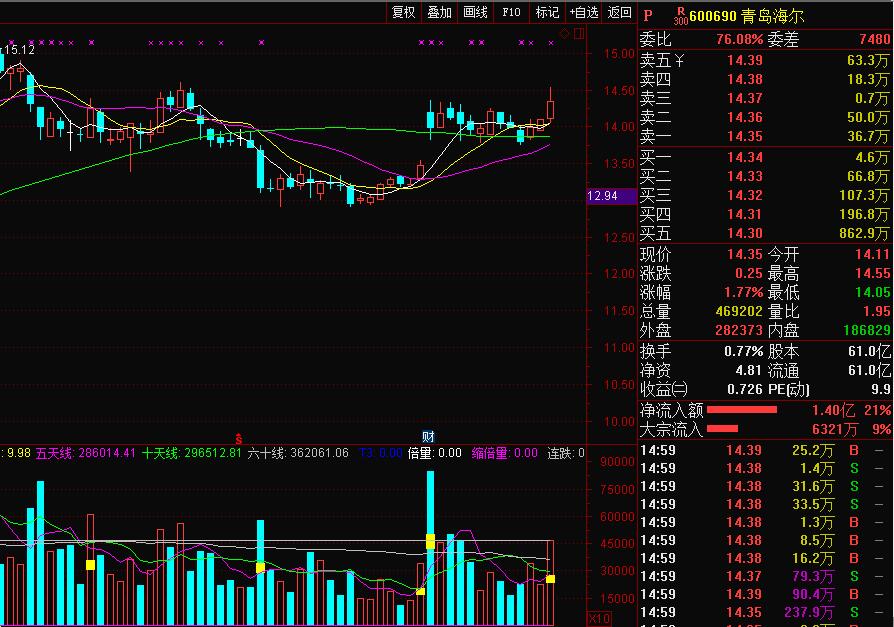Select the 画线 drawing tool

point(475,12)
